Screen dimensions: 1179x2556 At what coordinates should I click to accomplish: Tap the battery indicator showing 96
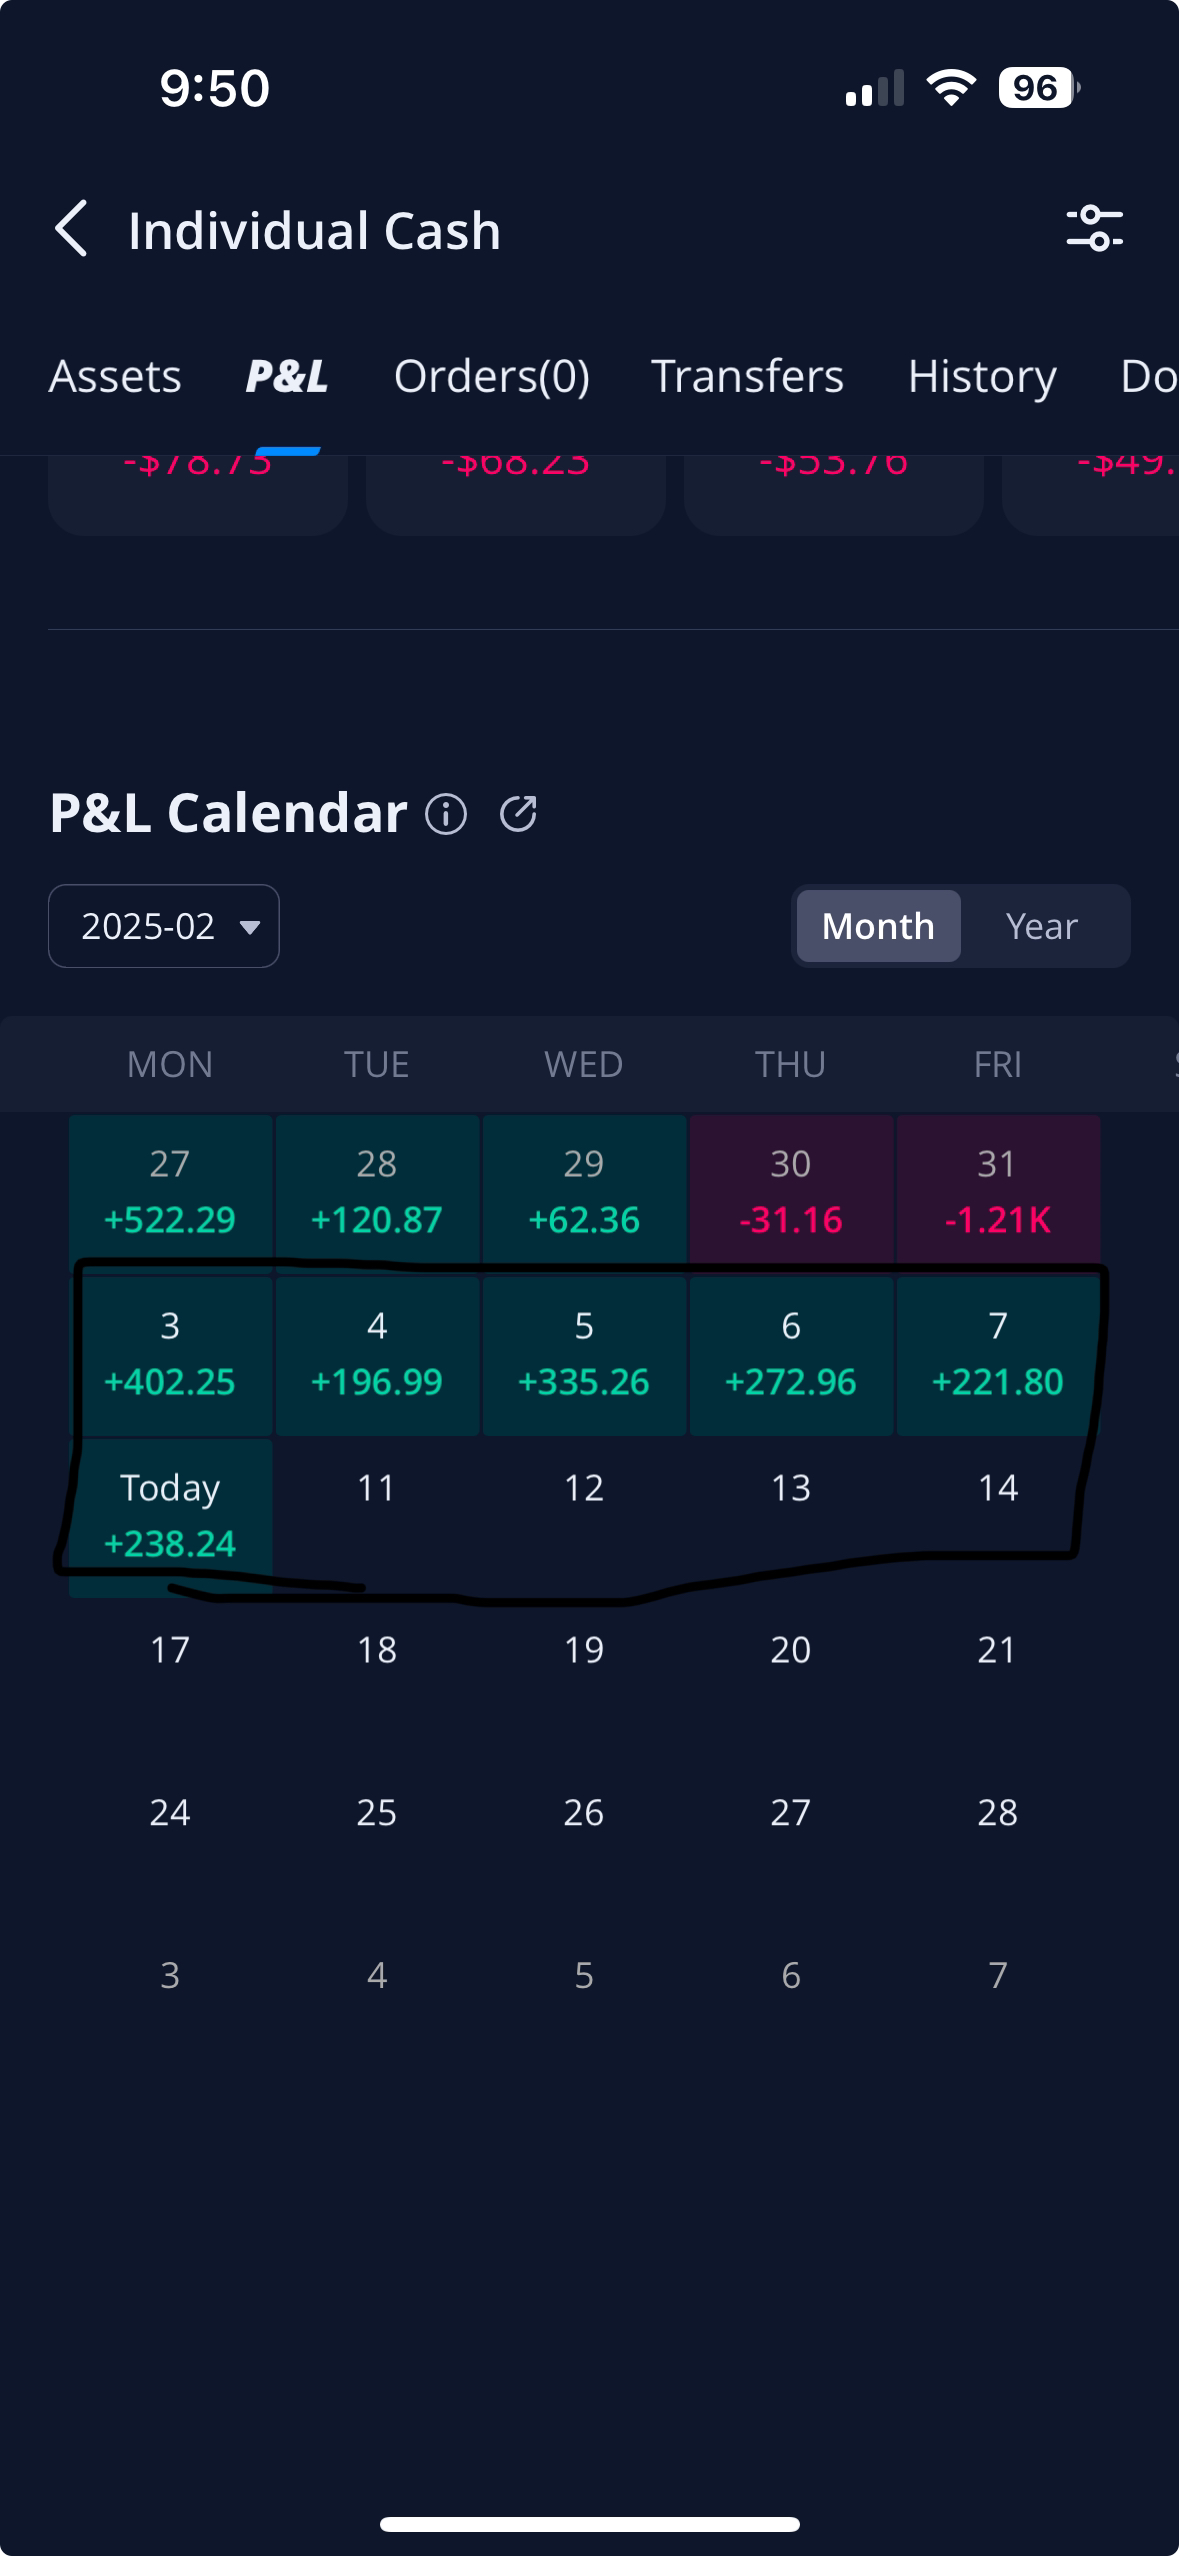pyautogui.click(x=1038, y=88)
